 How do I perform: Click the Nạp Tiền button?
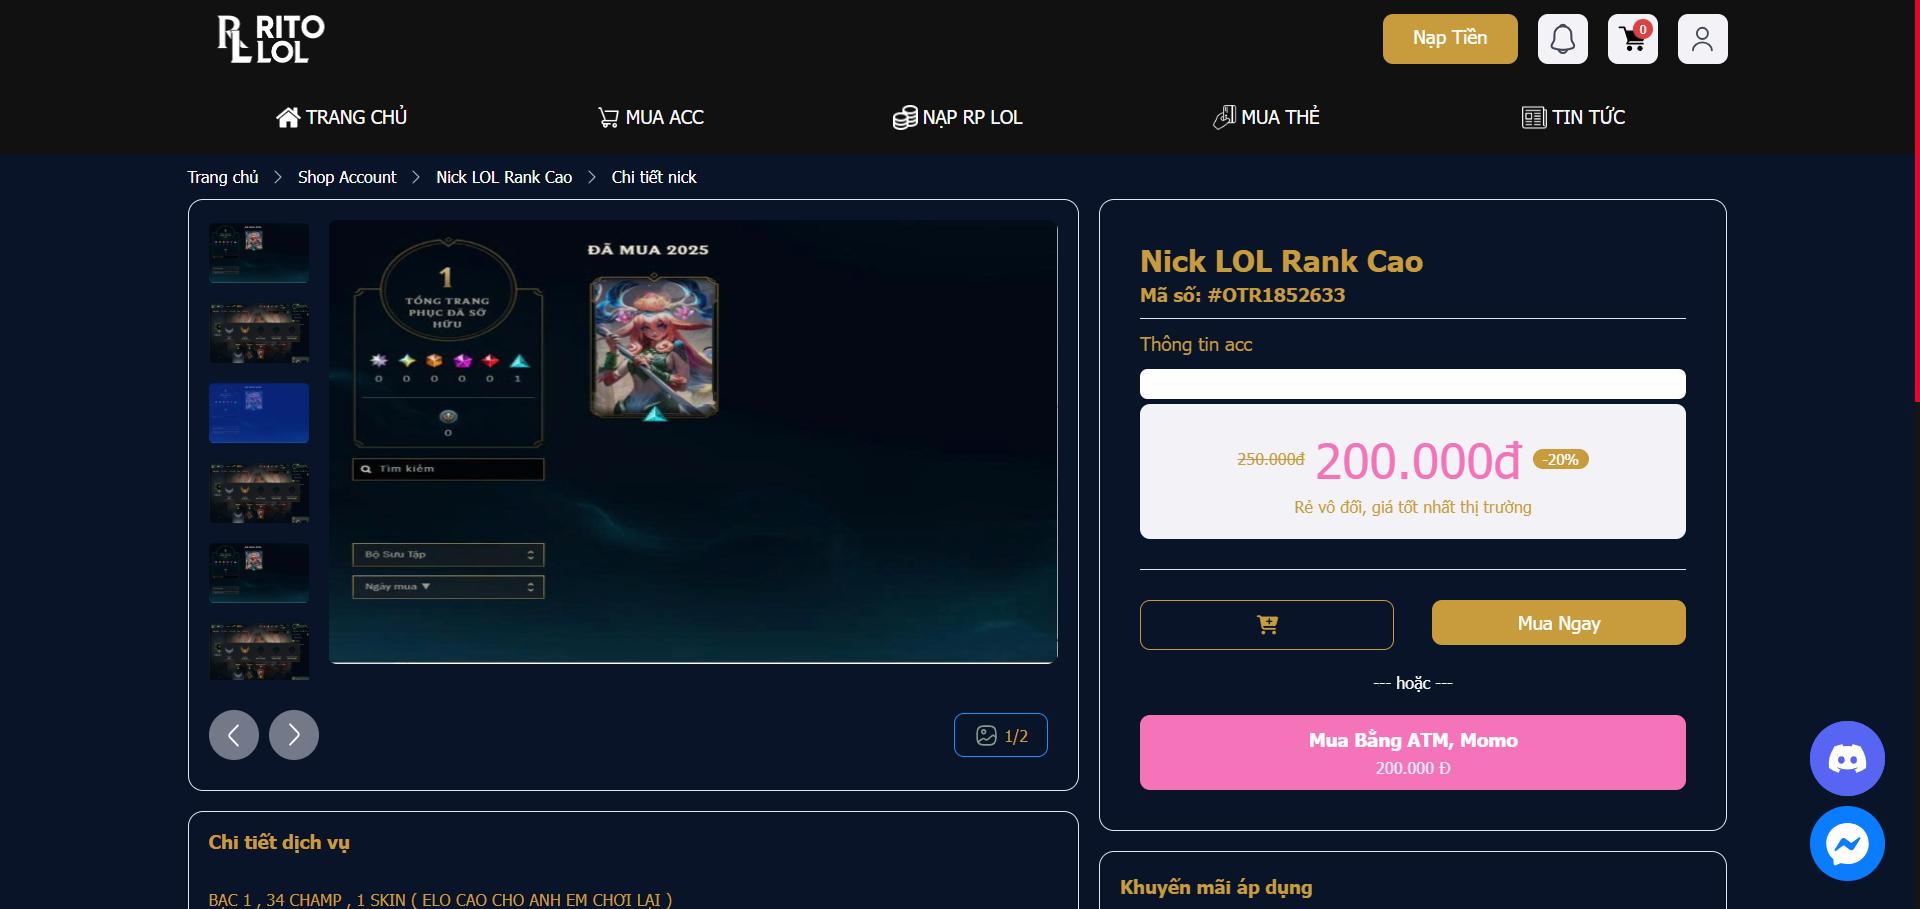click(1450, 39)
